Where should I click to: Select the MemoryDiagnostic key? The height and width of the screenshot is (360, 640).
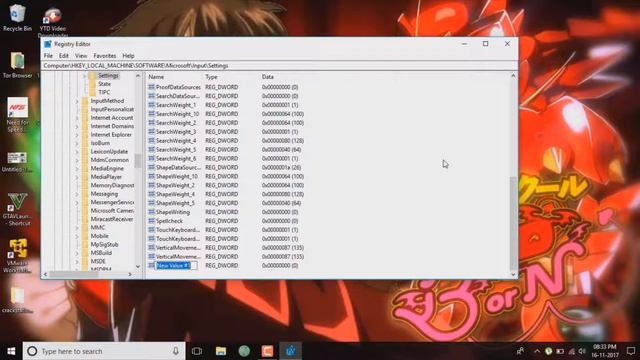click(112, 185)
